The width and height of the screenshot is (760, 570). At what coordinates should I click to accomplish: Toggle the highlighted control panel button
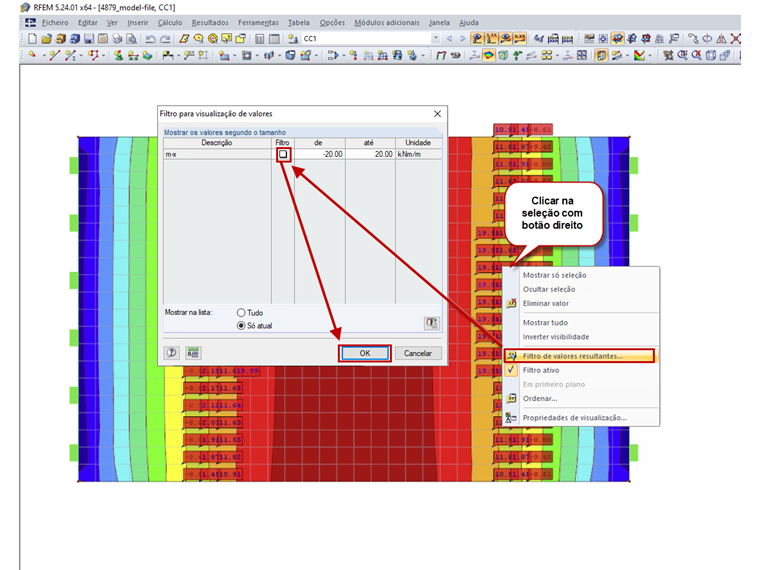coord(601,56)
